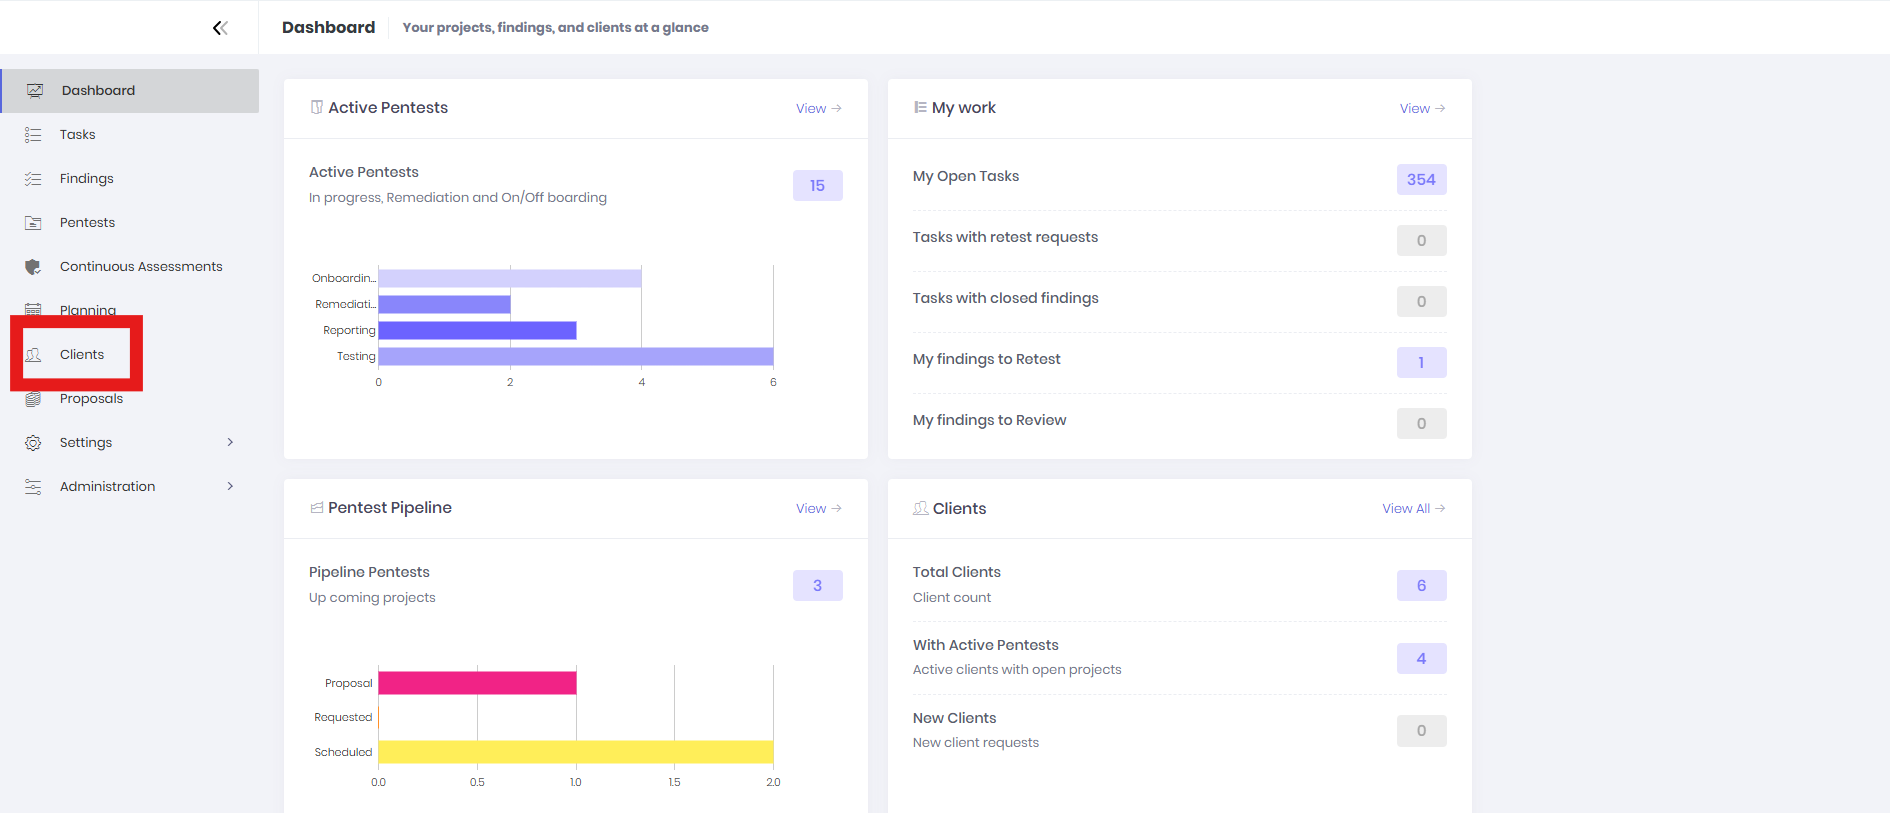
Task: Click the Pentests icon in sidebar
Action: click(33, 223)
